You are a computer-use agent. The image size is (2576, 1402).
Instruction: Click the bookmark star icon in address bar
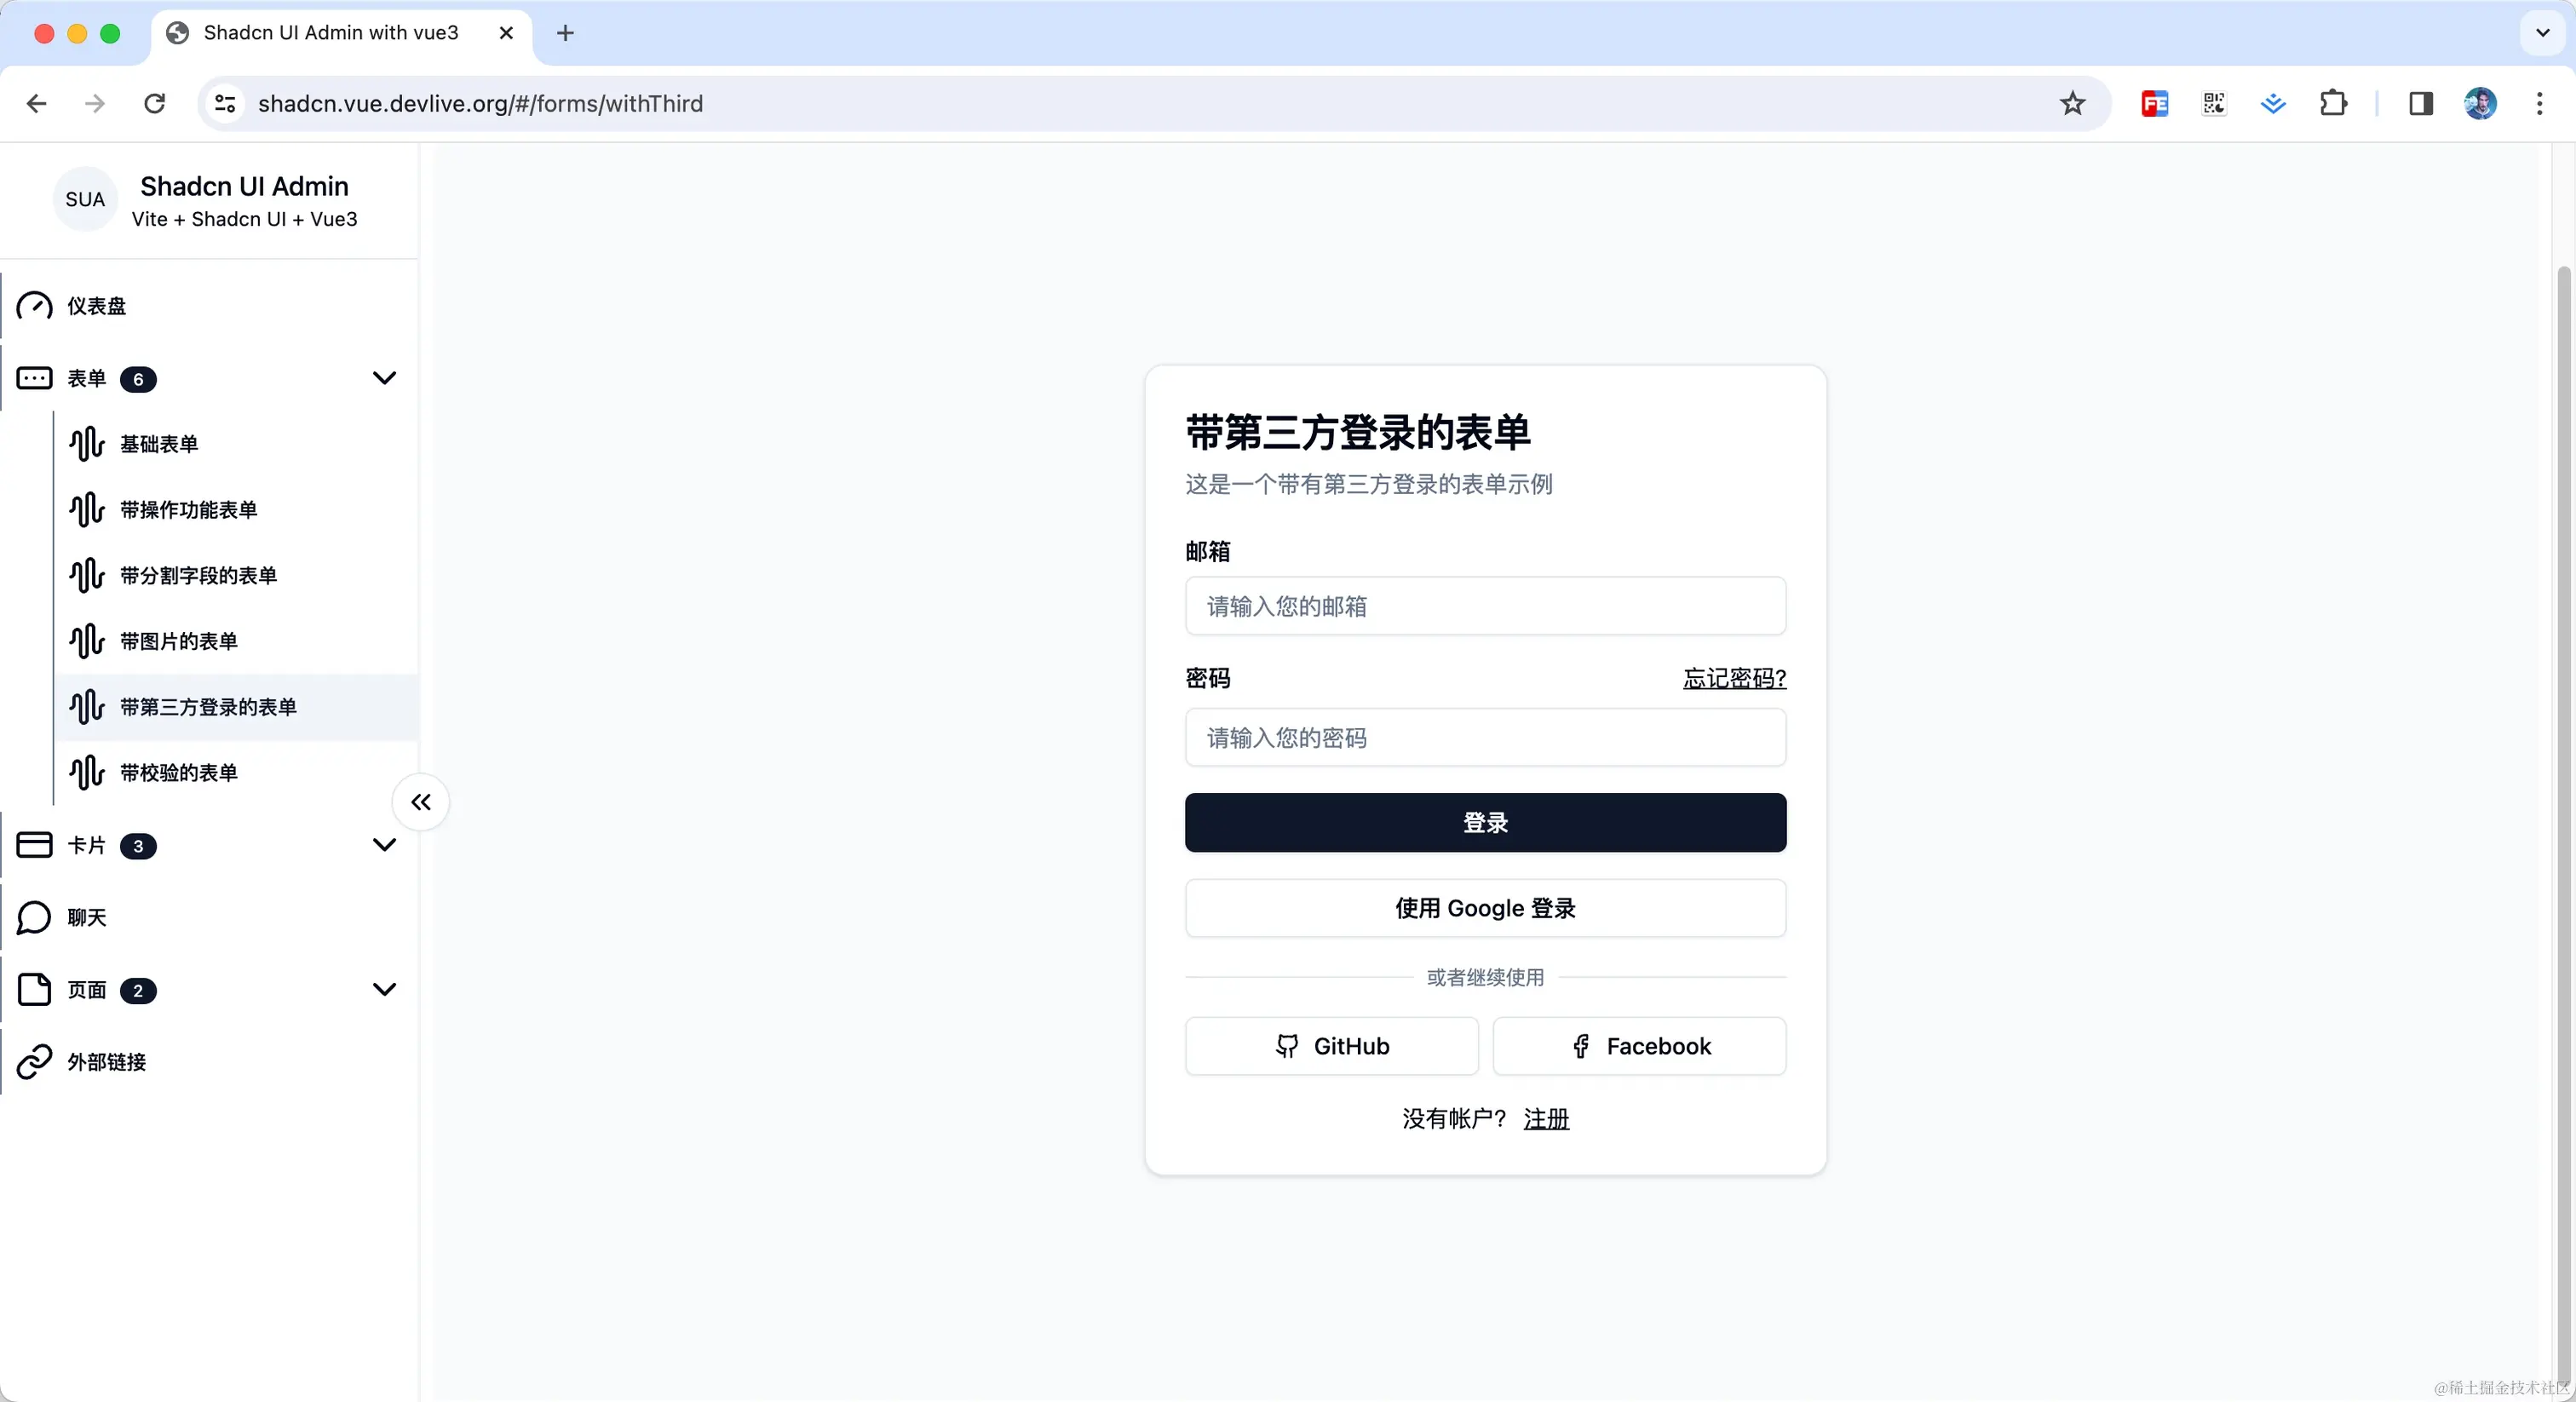[2072, 104]
